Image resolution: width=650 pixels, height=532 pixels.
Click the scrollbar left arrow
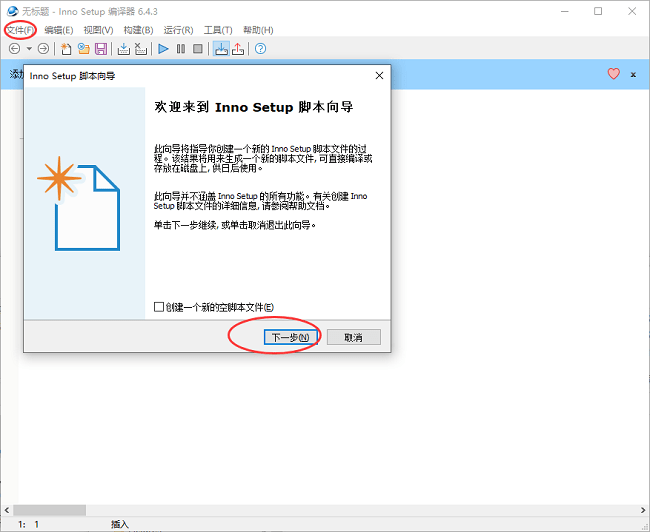(x=7, y=510)
